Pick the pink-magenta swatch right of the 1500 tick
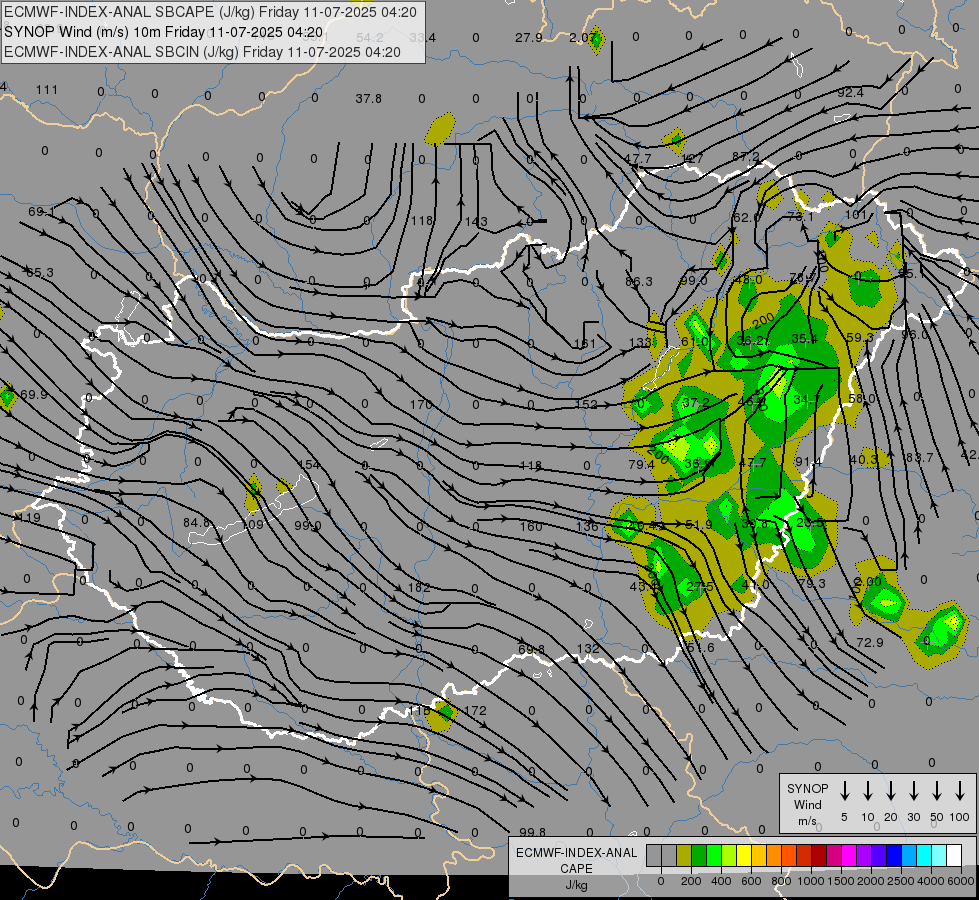The height and width of the screenshot is (900, 979). (834, 855)
